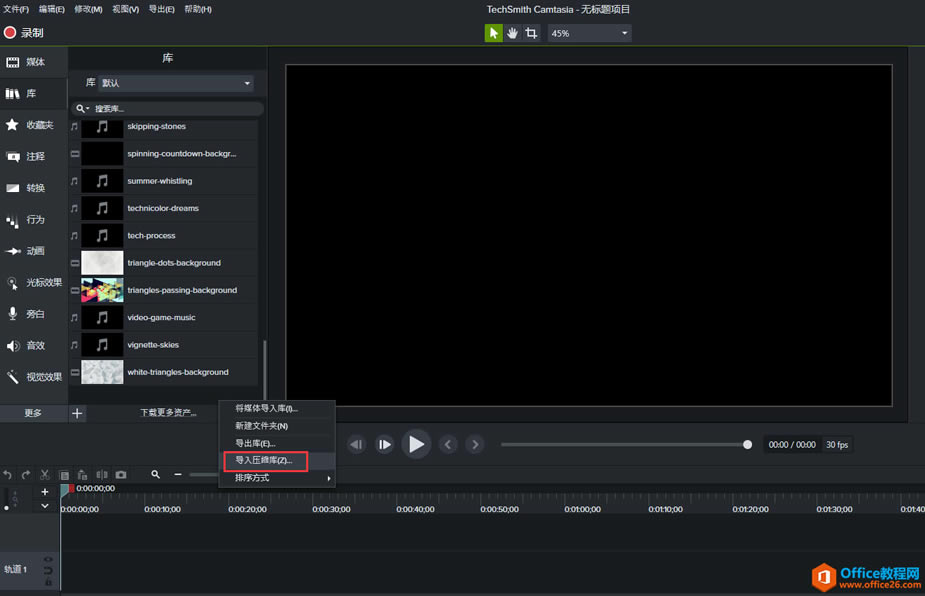Image resolution: width=925 pixels, height=596 pixels.
Task: Open the 帮助(H) menu
Action: 198,9
